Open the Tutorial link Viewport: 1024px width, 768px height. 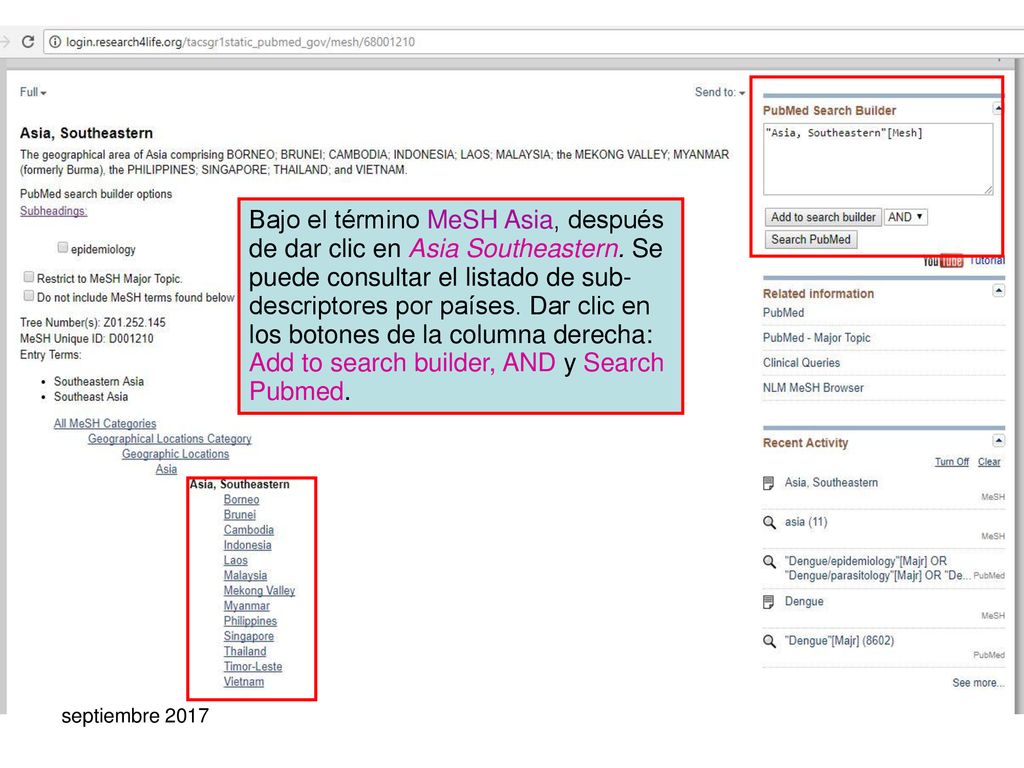pos(987,261)
